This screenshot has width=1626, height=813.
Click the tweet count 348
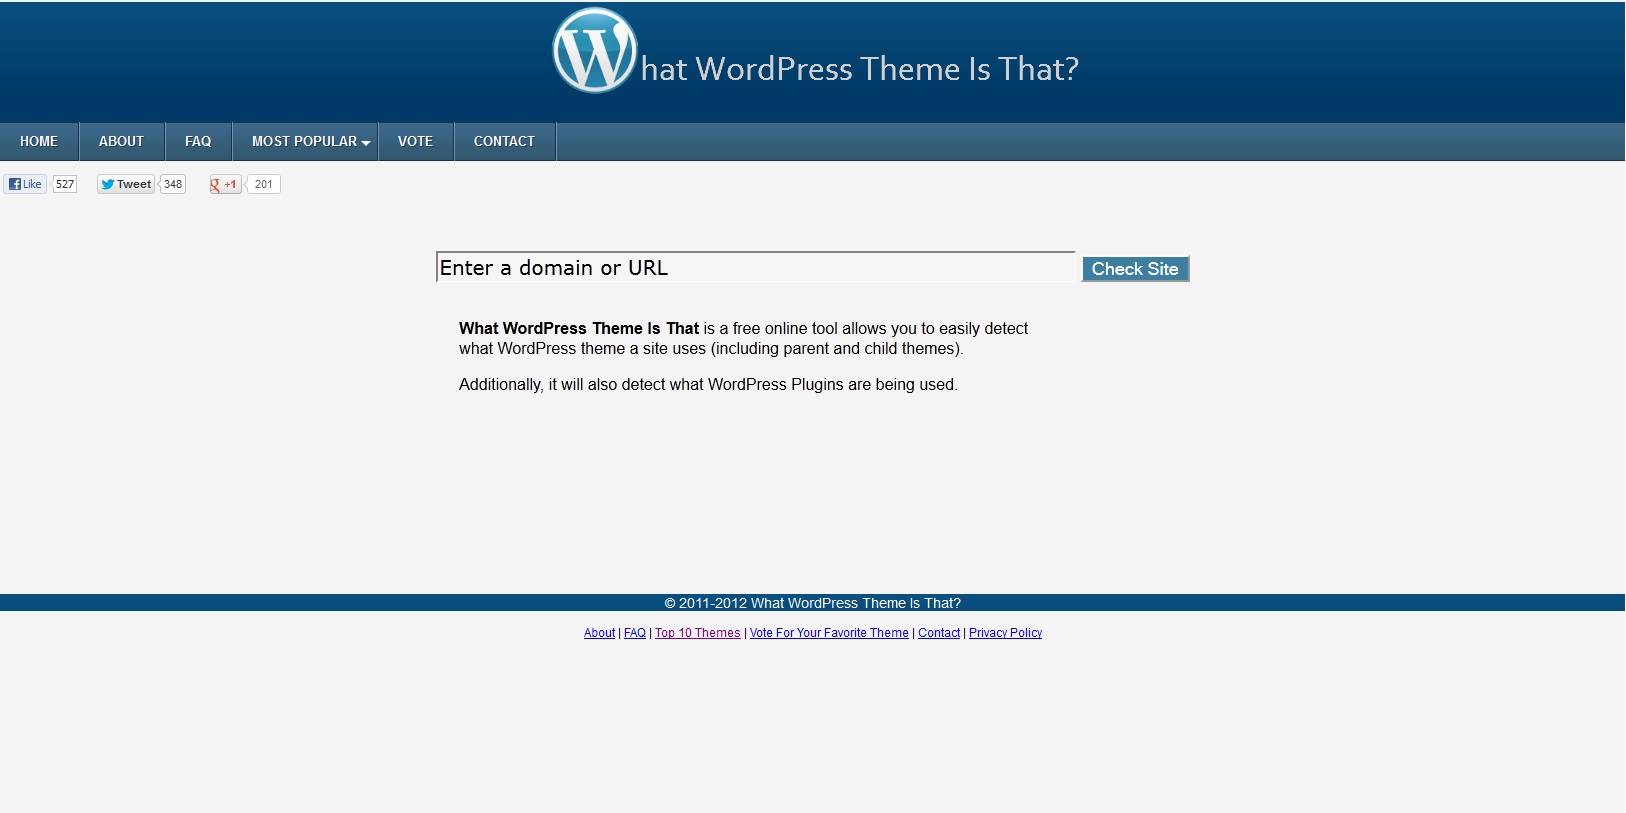tap(173, 184)
